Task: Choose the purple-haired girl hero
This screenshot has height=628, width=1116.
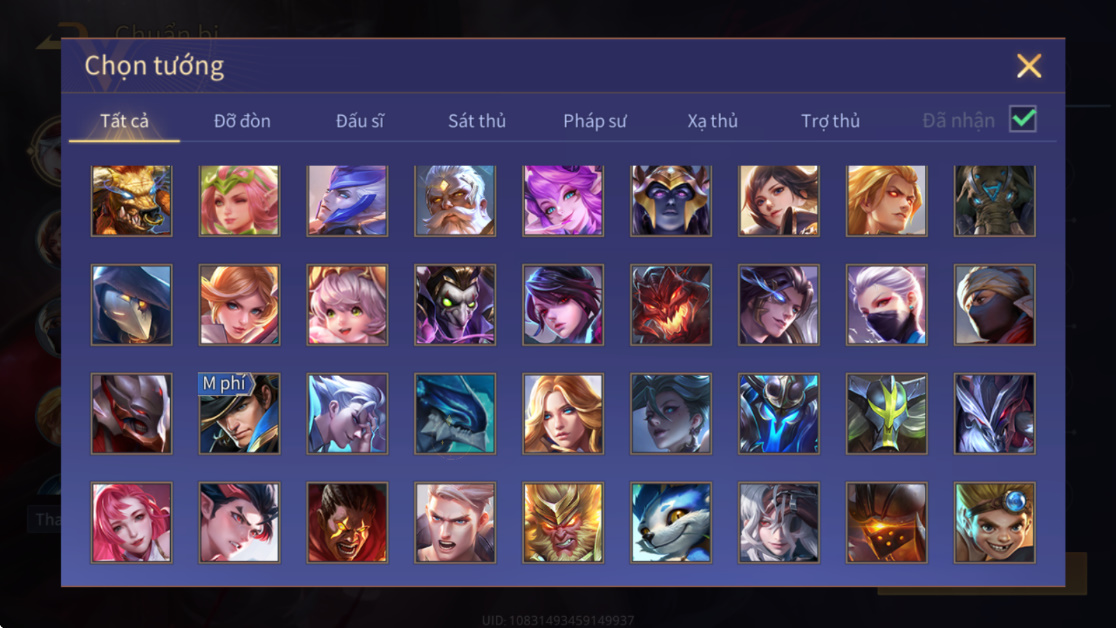Action: pos(563,201)
